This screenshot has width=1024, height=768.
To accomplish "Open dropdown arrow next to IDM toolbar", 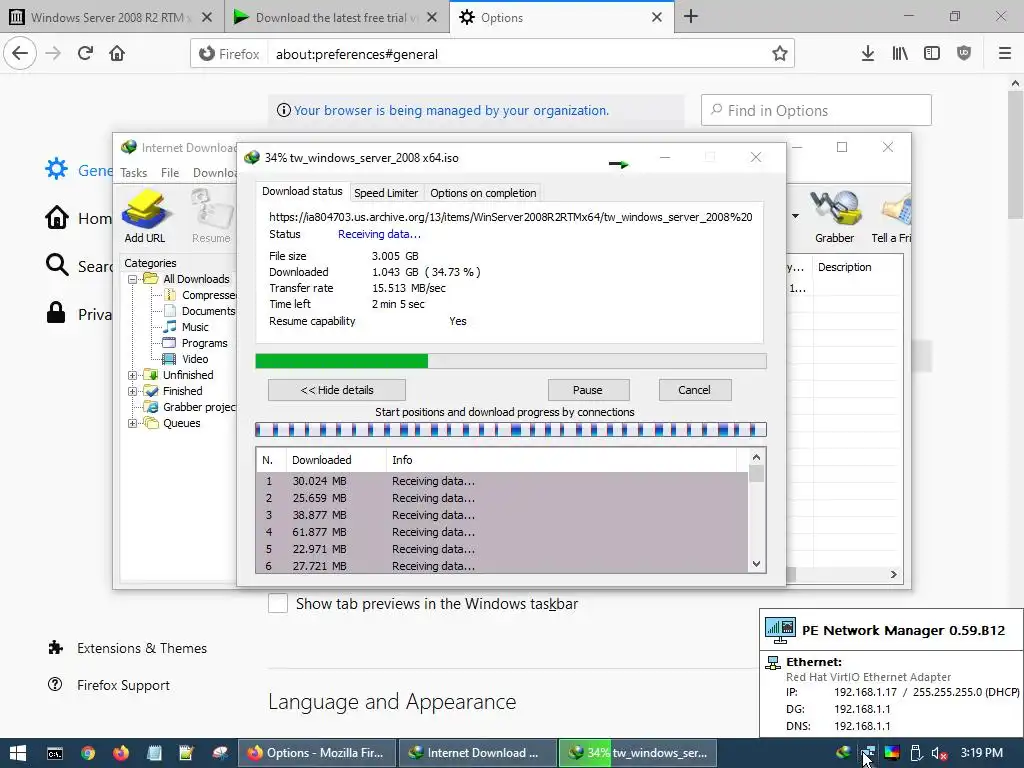I will (x=795, y=216).
